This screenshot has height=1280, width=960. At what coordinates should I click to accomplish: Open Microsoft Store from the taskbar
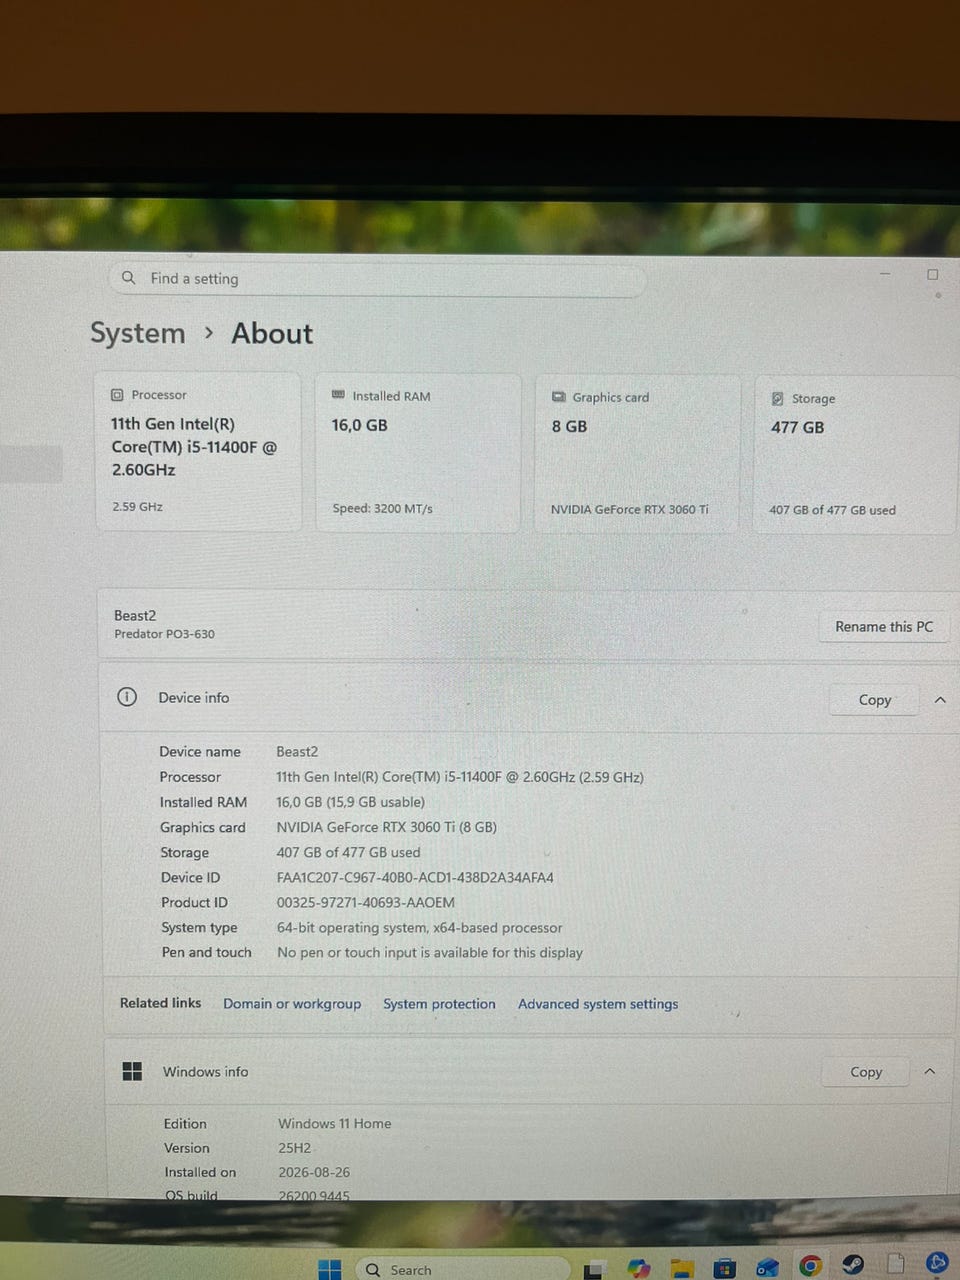coord(725,1269)
